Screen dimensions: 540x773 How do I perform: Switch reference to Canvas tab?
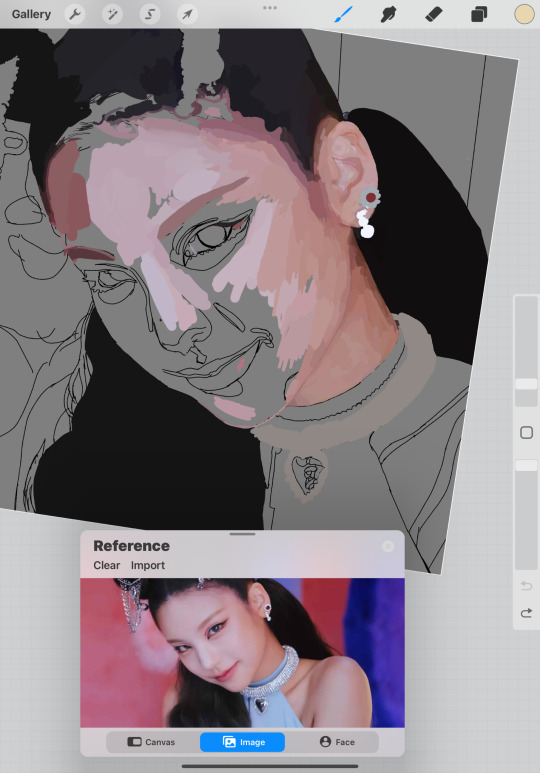(151, 742)
